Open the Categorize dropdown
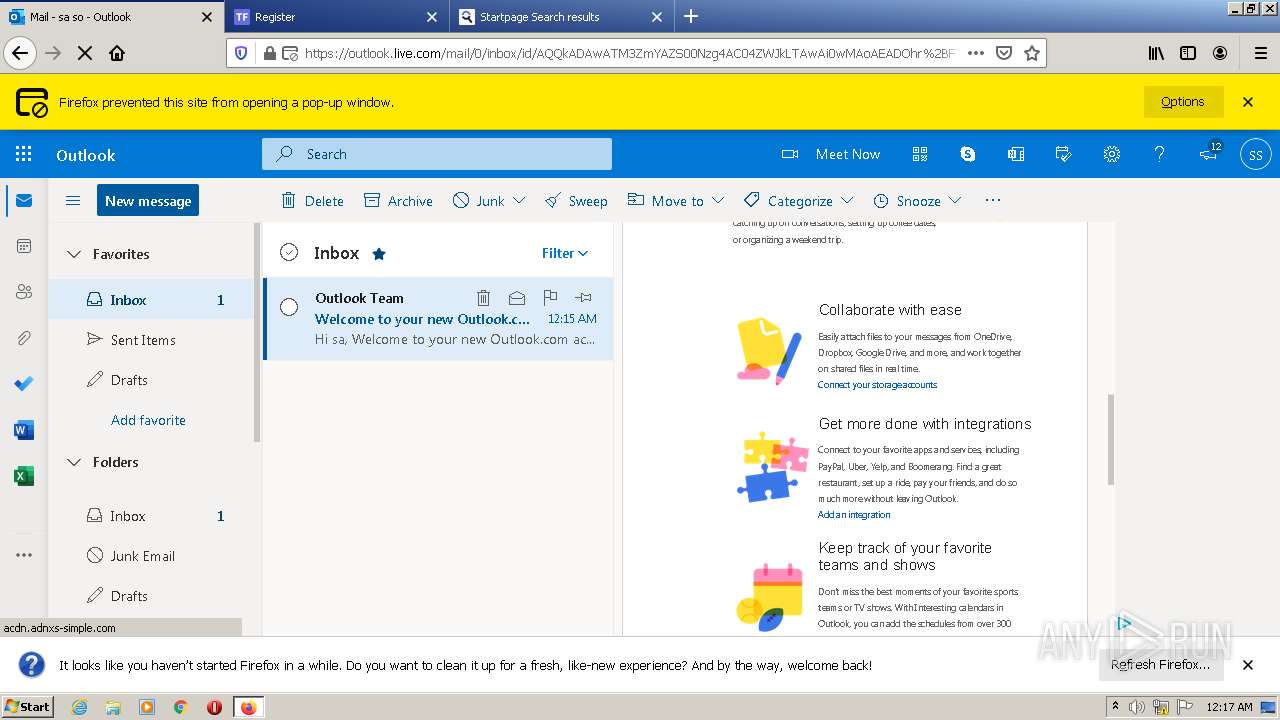The image size is (1280, 720). (798, 200)
